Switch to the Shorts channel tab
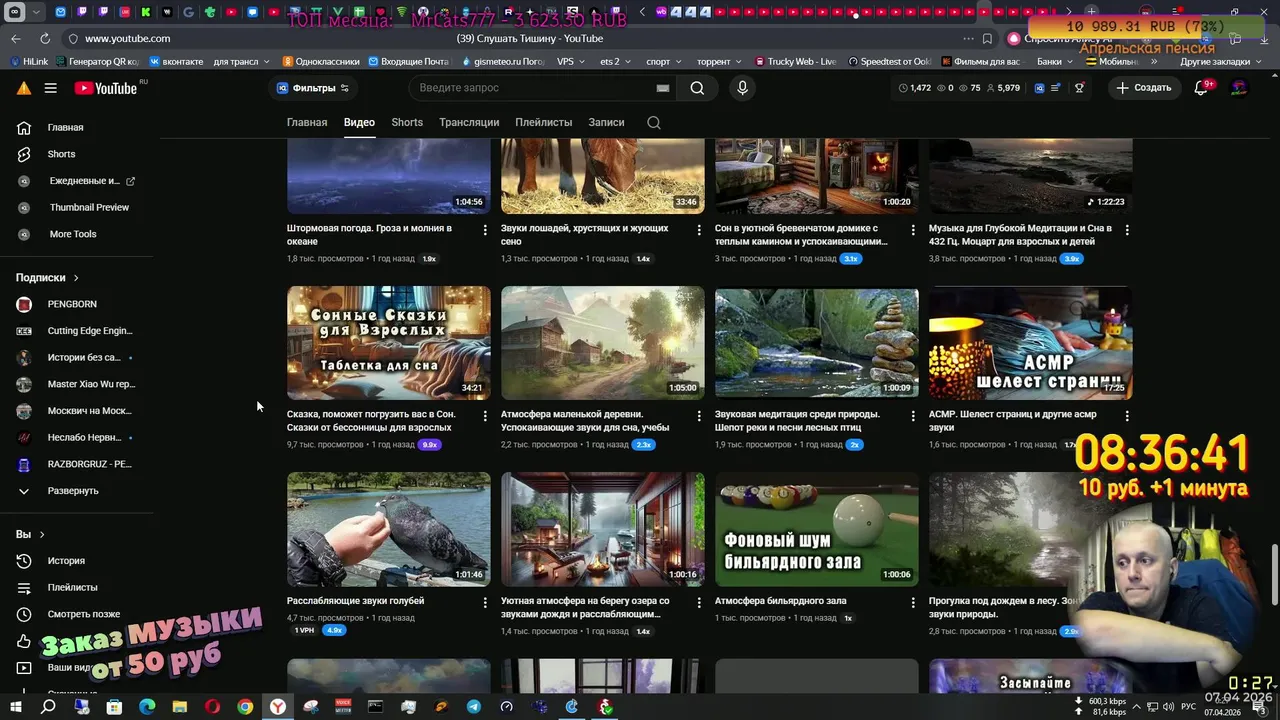This screenshot has height=720, width=1280. point(407,122)
